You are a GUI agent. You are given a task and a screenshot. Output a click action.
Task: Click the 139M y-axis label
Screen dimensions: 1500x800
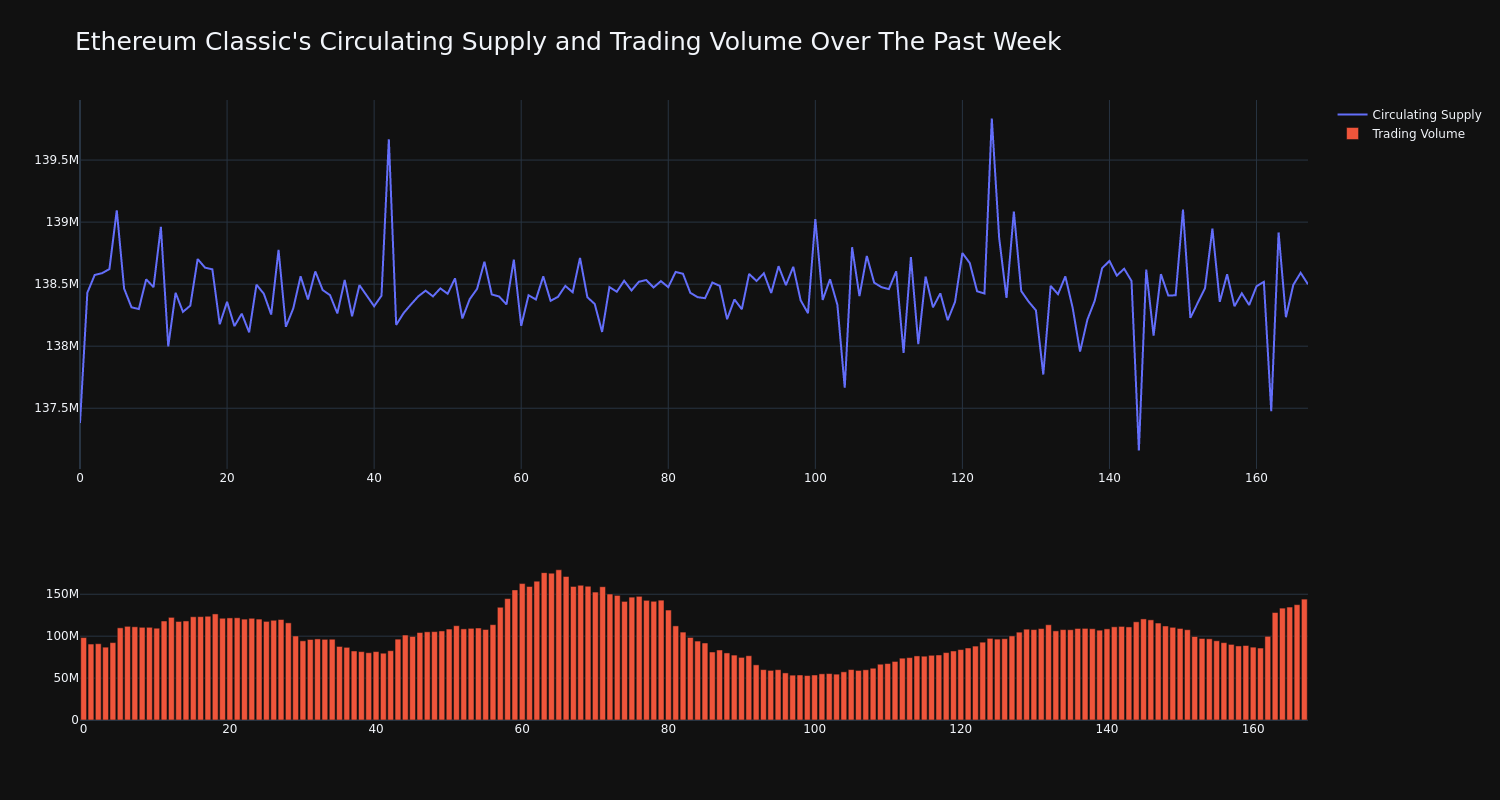pyautogui.click(x=61, y=222)
